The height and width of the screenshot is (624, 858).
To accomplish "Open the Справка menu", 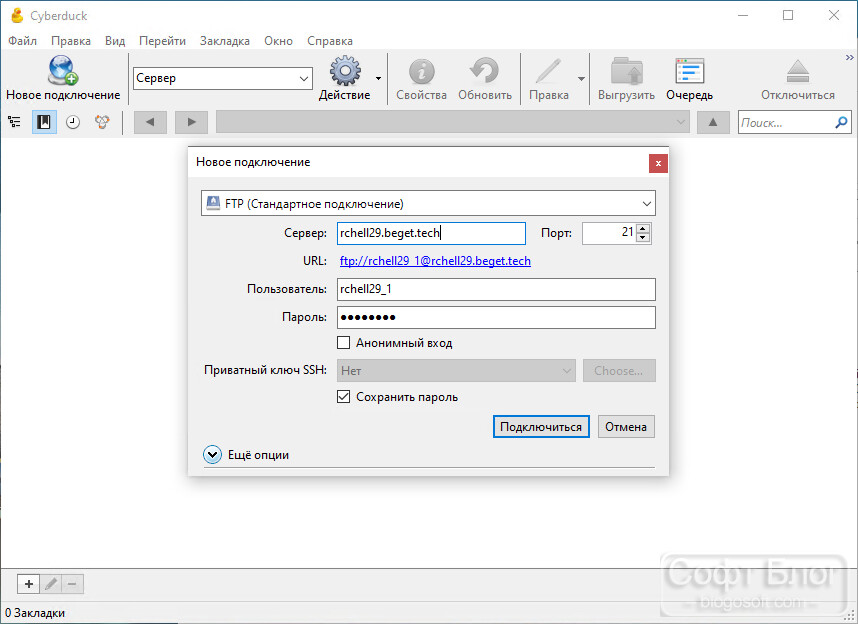I will point(330,41).
